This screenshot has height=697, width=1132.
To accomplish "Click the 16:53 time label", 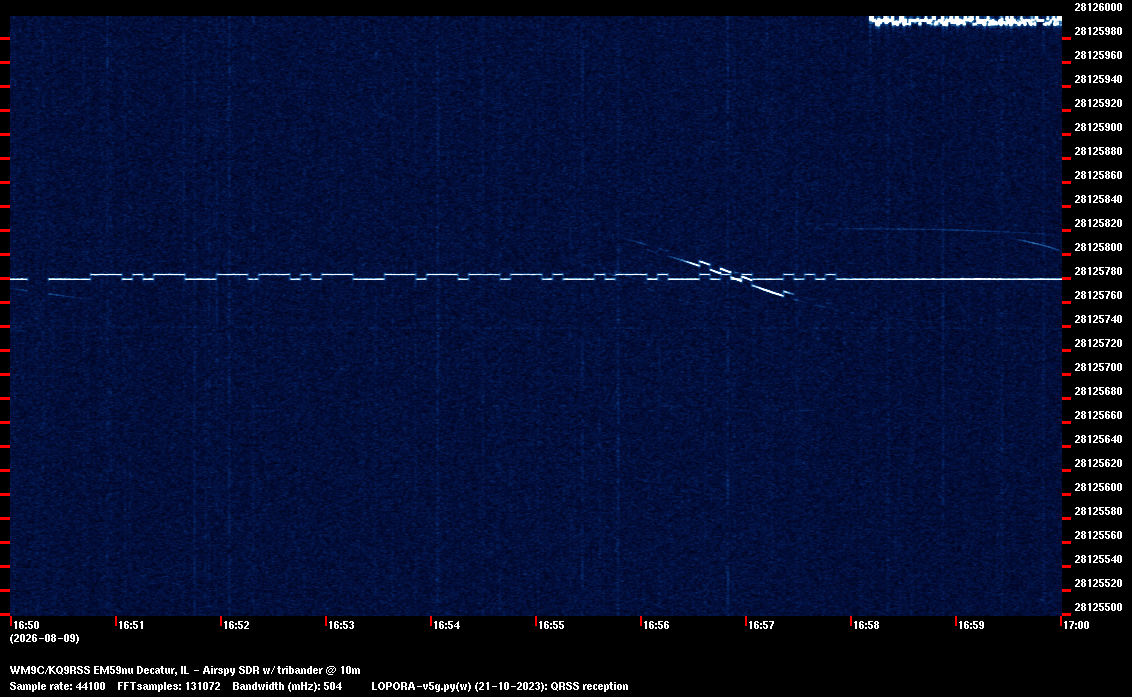I will click(x=341, y=625).
